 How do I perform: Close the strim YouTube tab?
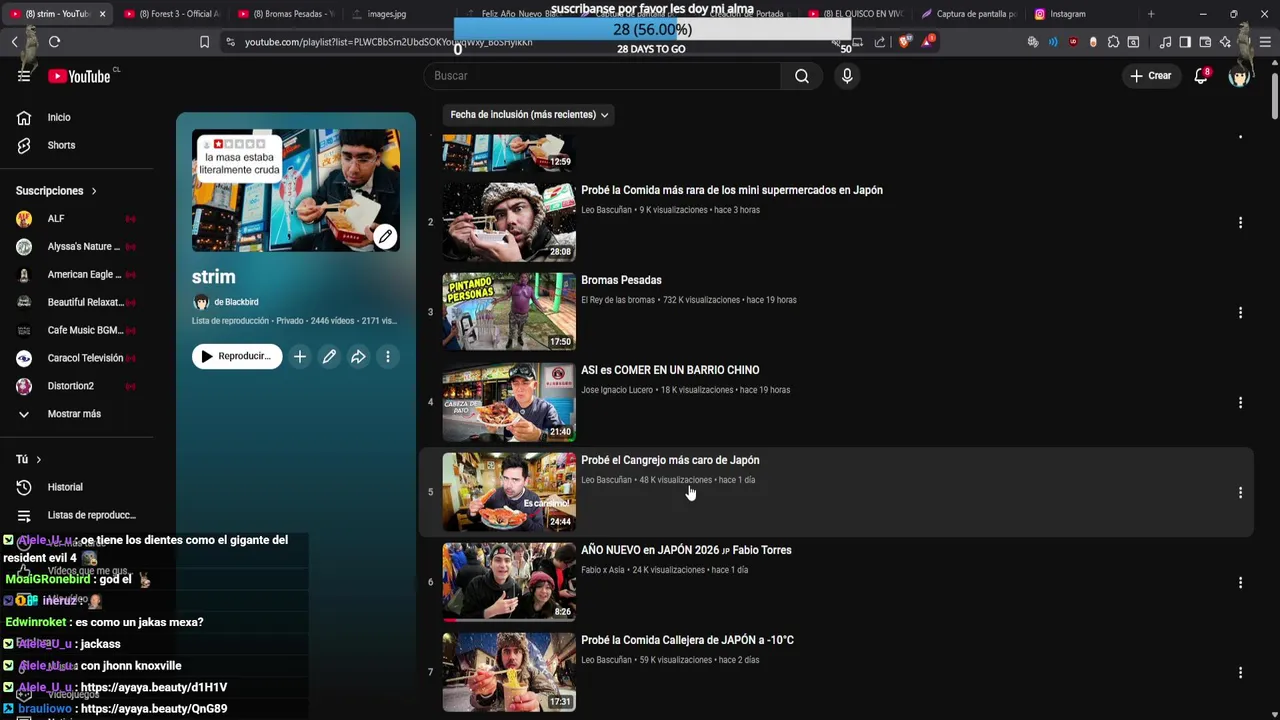tap(102, 14)
